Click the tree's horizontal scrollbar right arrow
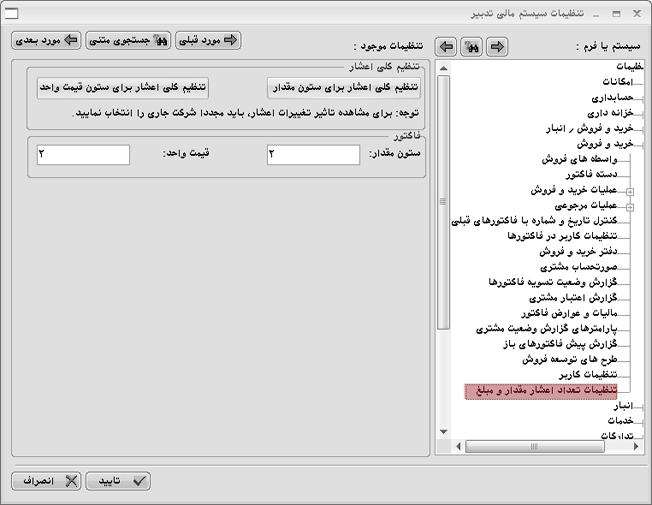Image resolution: width=652 pixels, height=505 pixels. tap(636, 446)
